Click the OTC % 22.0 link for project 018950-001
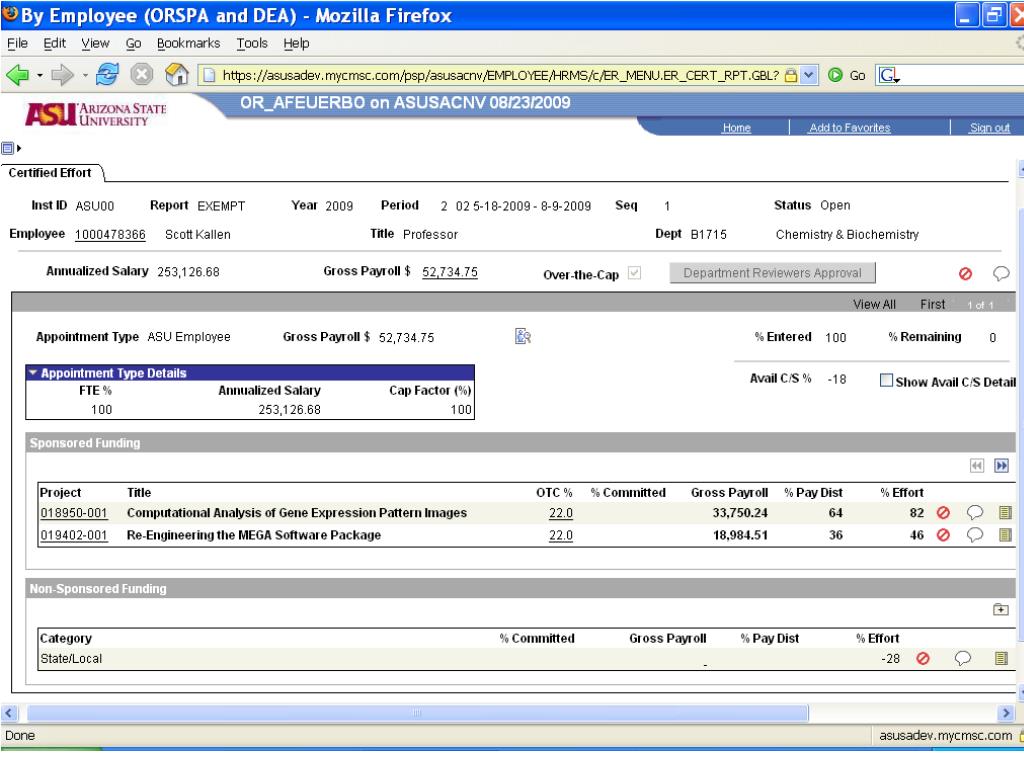 [x=560, y=513]
